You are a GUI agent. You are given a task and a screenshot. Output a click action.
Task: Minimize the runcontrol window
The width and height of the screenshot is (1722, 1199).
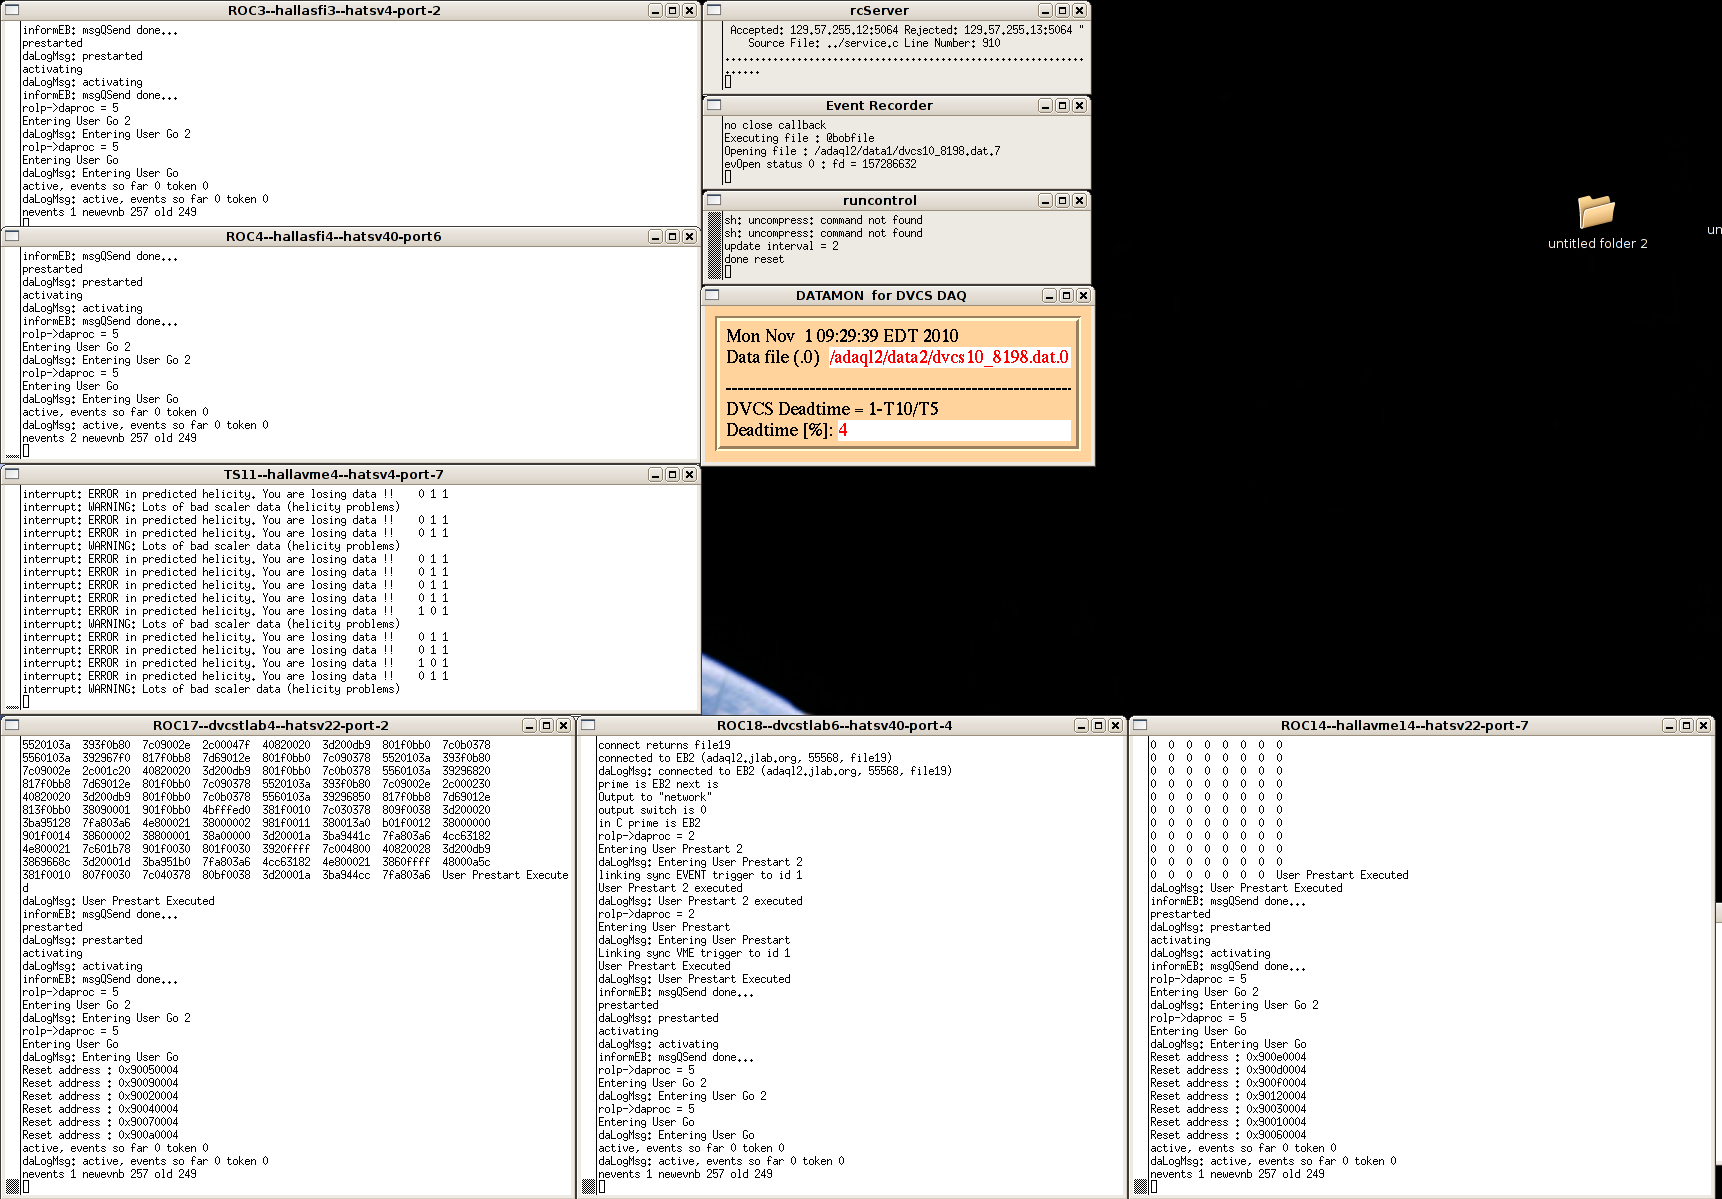[x=1045, y=201]
